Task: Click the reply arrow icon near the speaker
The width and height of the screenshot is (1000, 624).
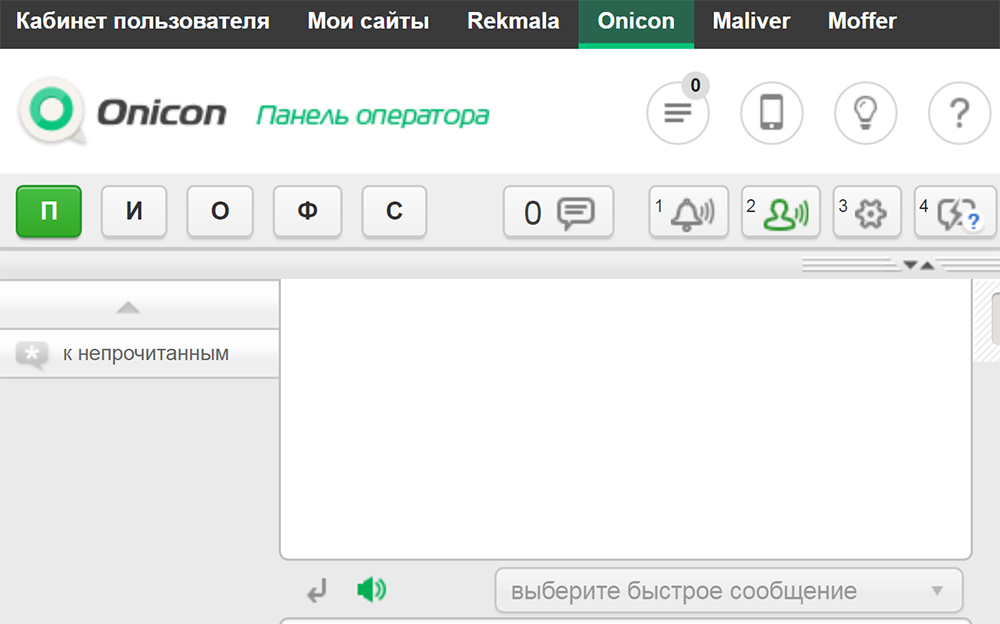Action: click(316, 589)
